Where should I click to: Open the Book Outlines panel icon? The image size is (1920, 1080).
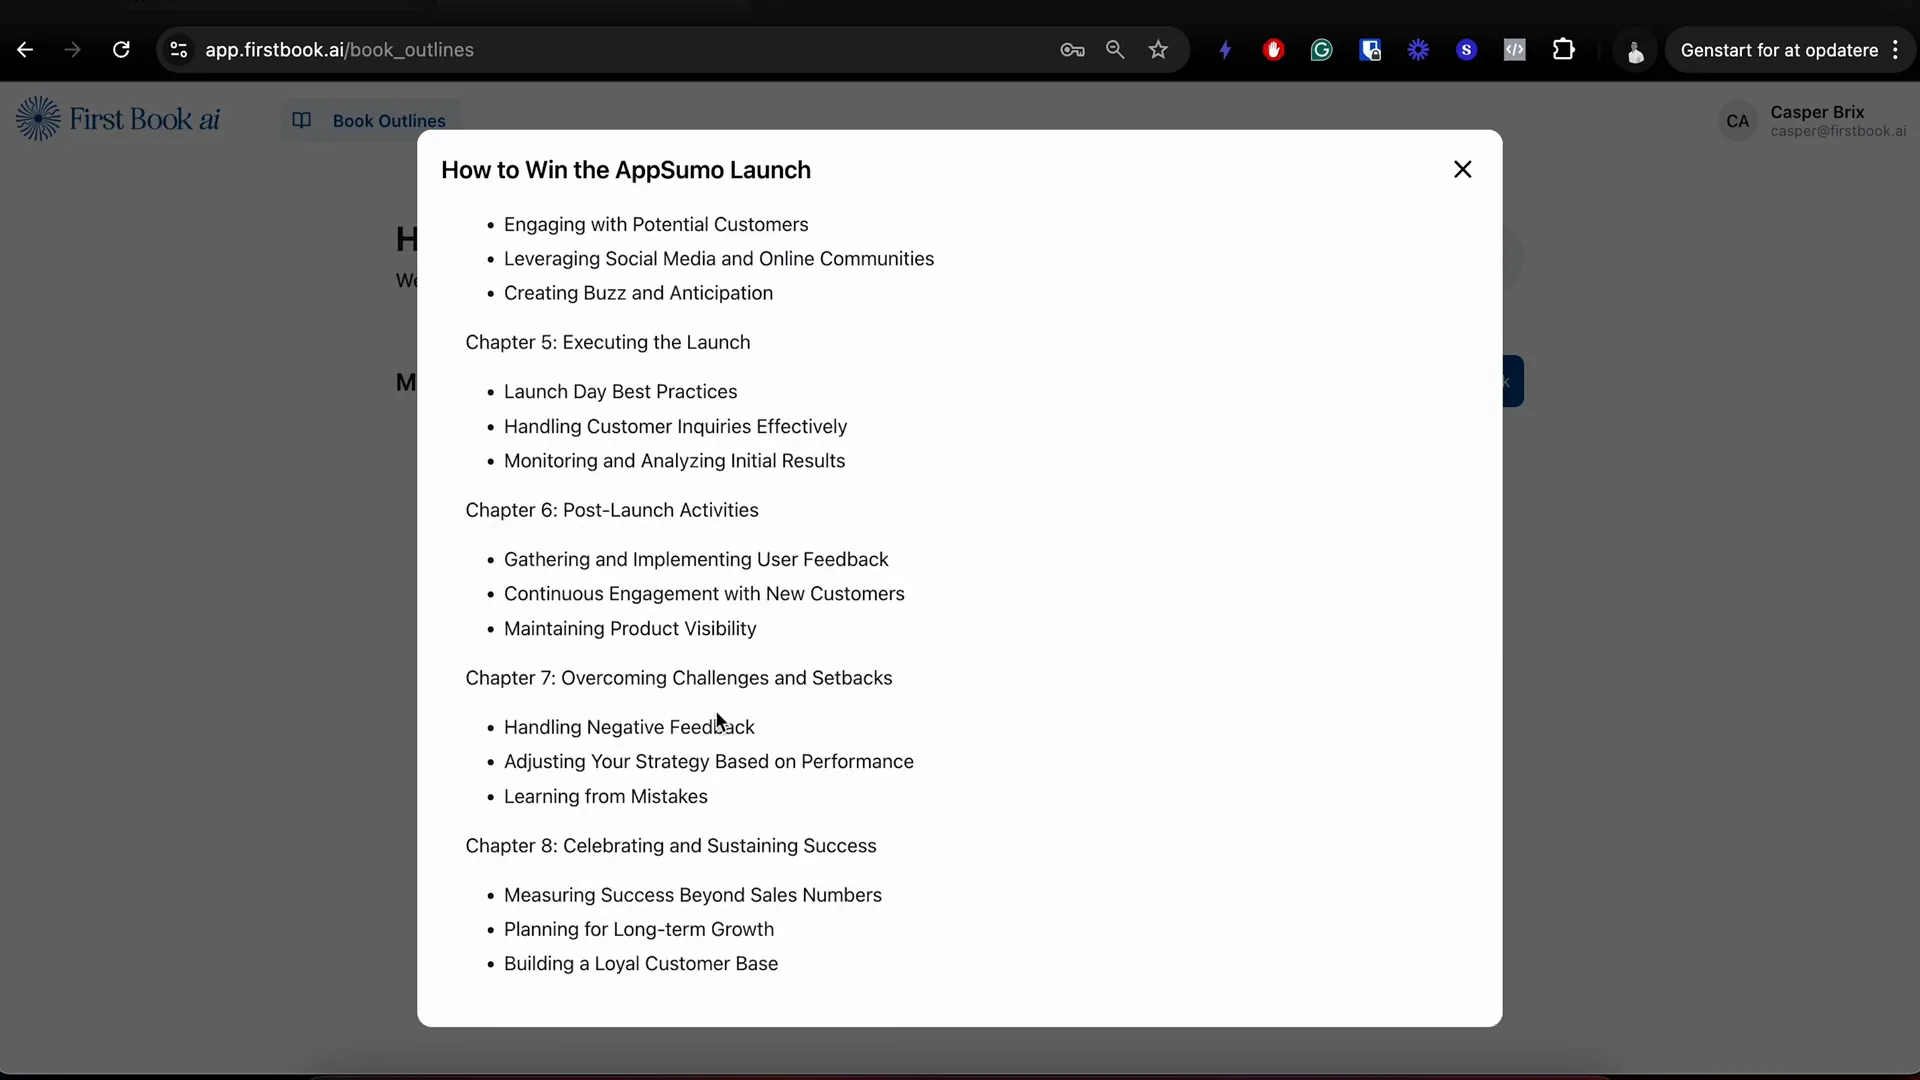pyautogui.click(x=302, y=120)
